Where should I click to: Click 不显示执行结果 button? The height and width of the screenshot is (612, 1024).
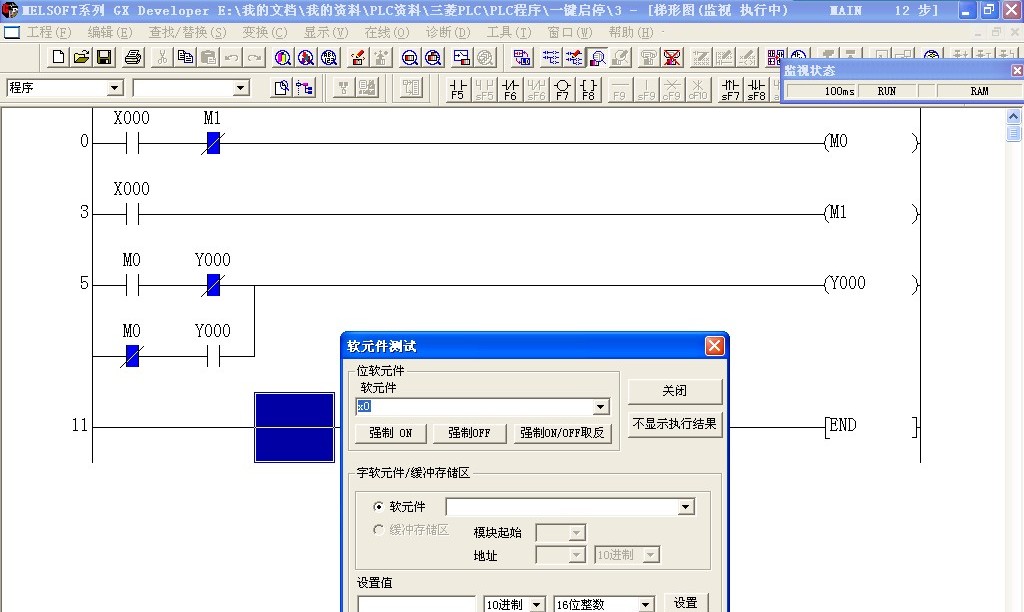tap(675, 424)
